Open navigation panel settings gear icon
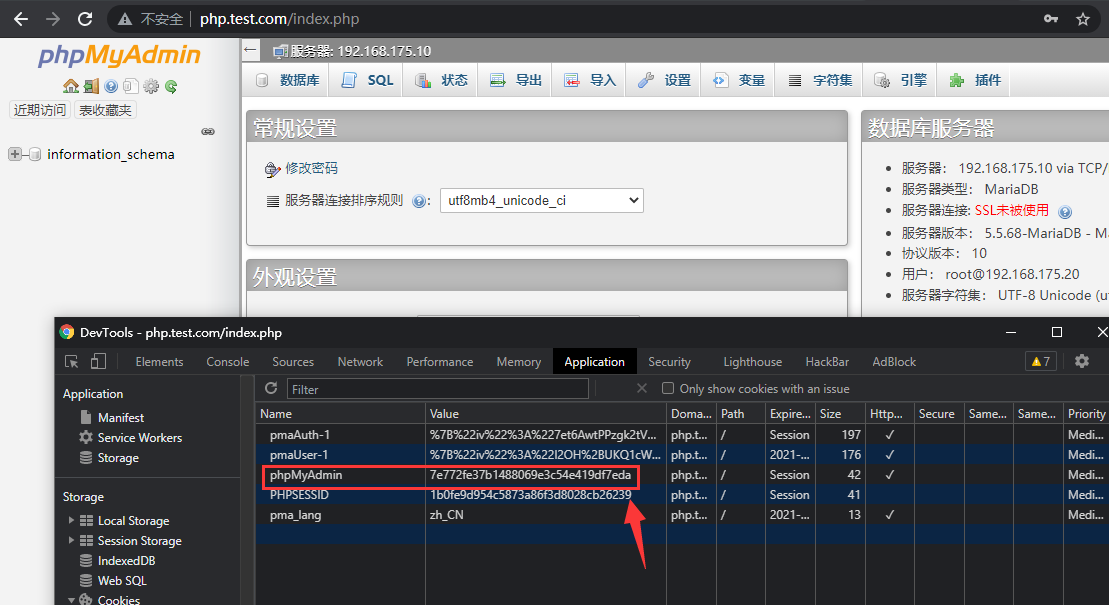 pyautogui.click(x=151, y=87)
